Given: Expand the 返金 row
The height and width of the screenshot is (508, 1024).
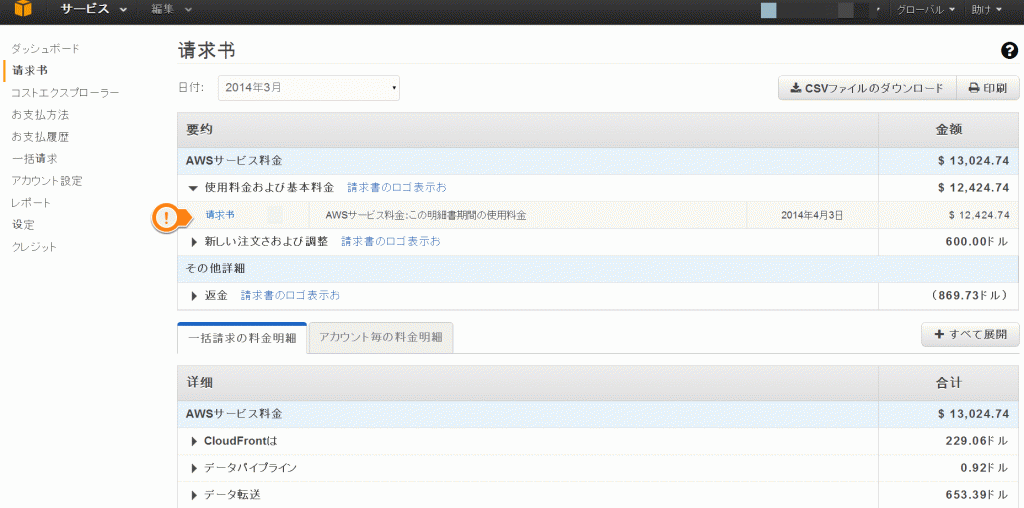Looking at the screenshot, I should click(x=194, y=296).
